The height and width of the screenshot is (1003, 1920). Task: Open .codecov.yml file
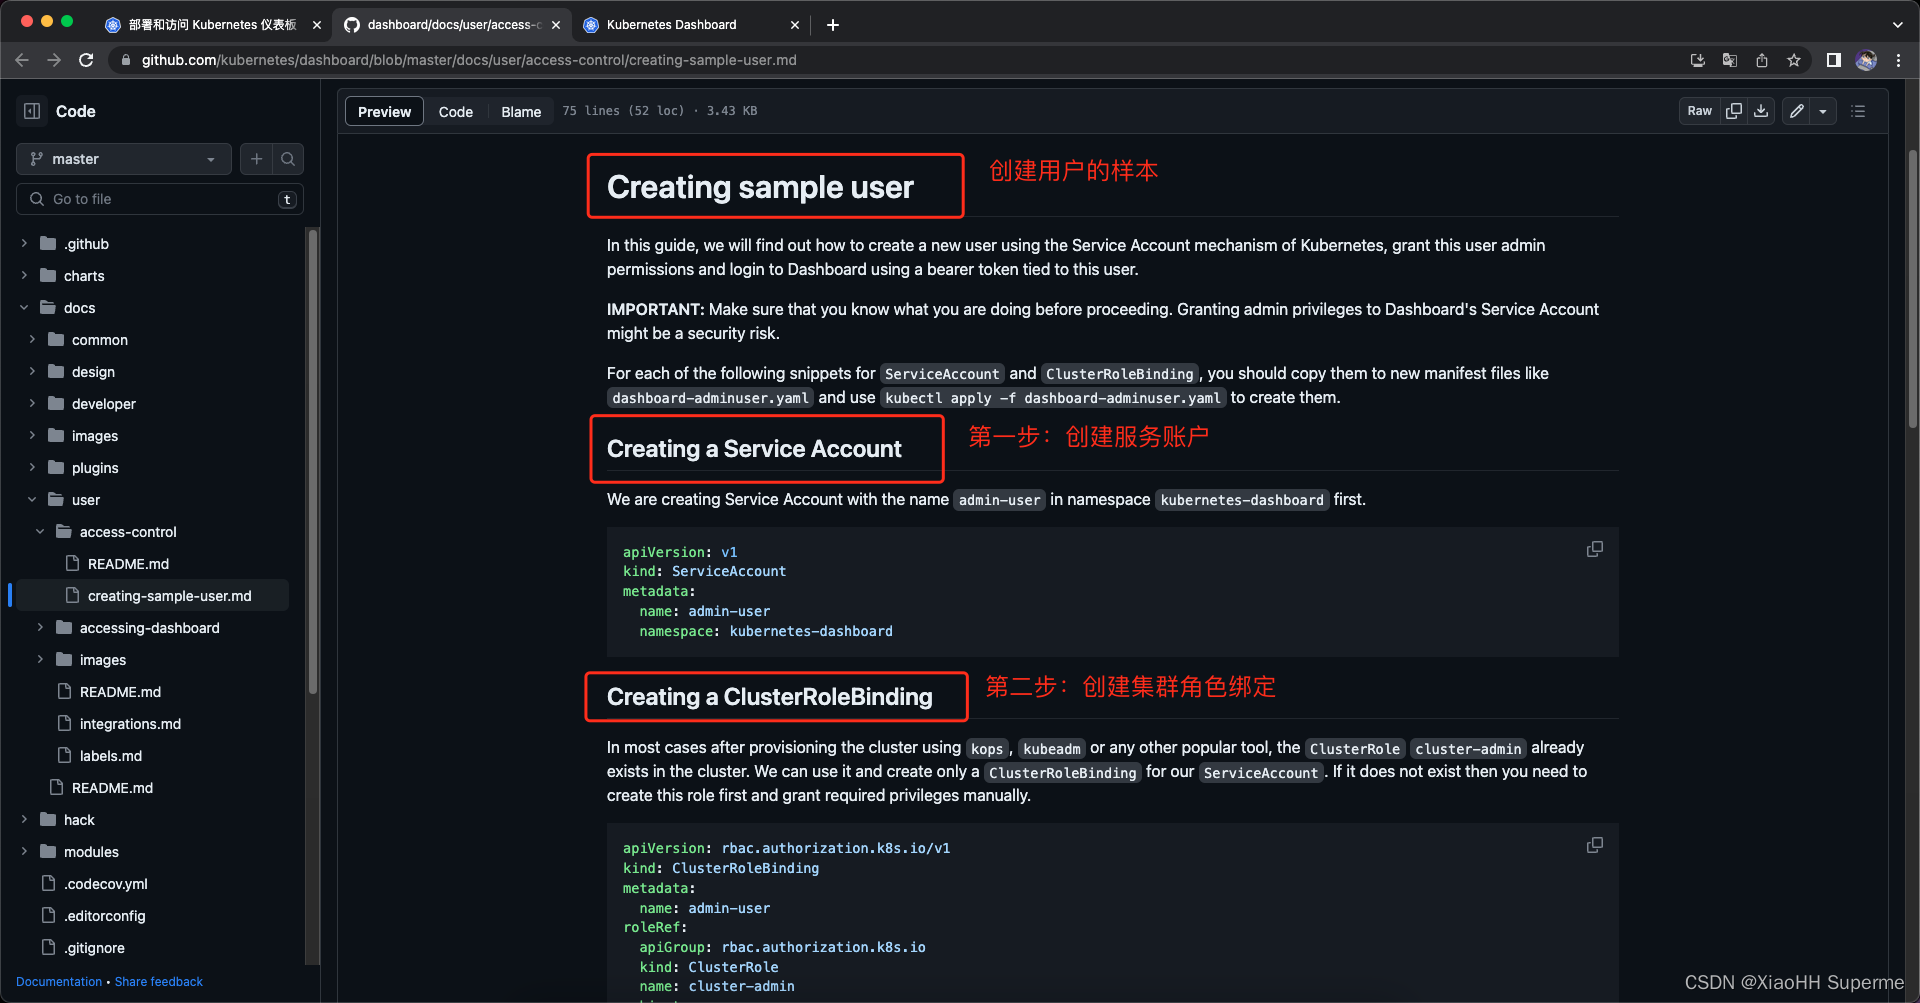click(x=105, y=884)
